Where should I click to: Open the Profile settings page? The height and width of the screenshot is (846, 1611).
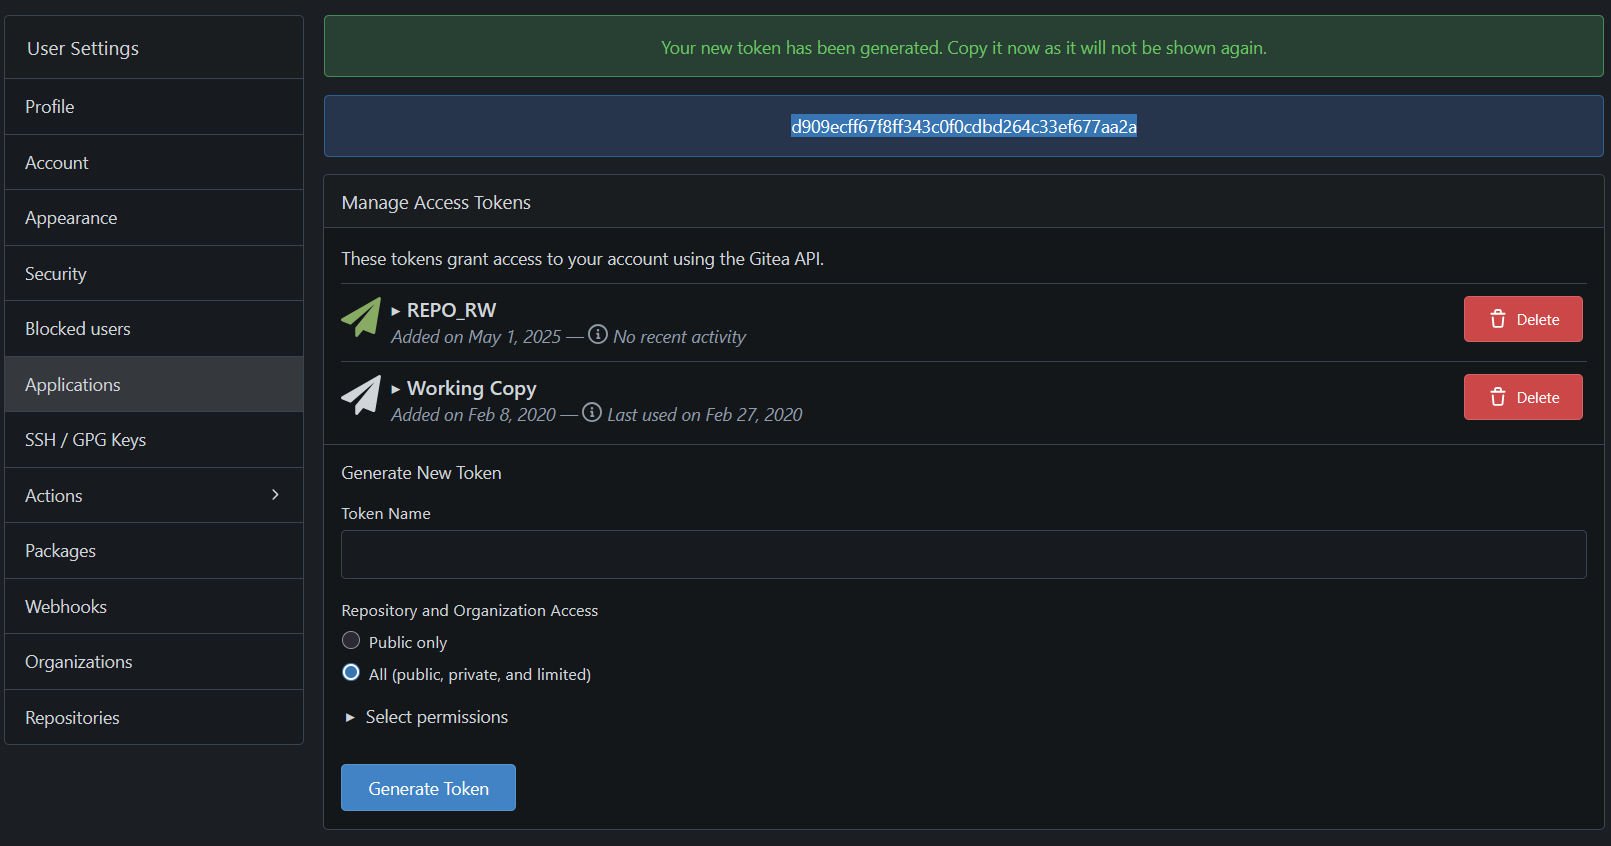click(50, 107)
